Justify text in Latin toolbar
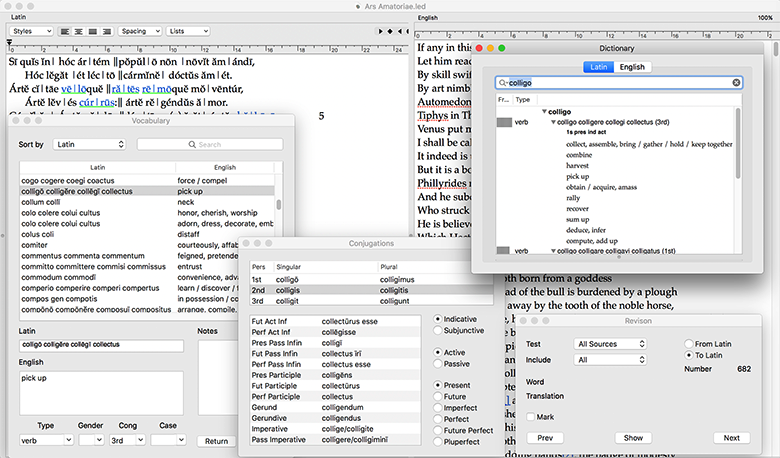The width and height of the screenshot is (780, 458). click(93, 31)
